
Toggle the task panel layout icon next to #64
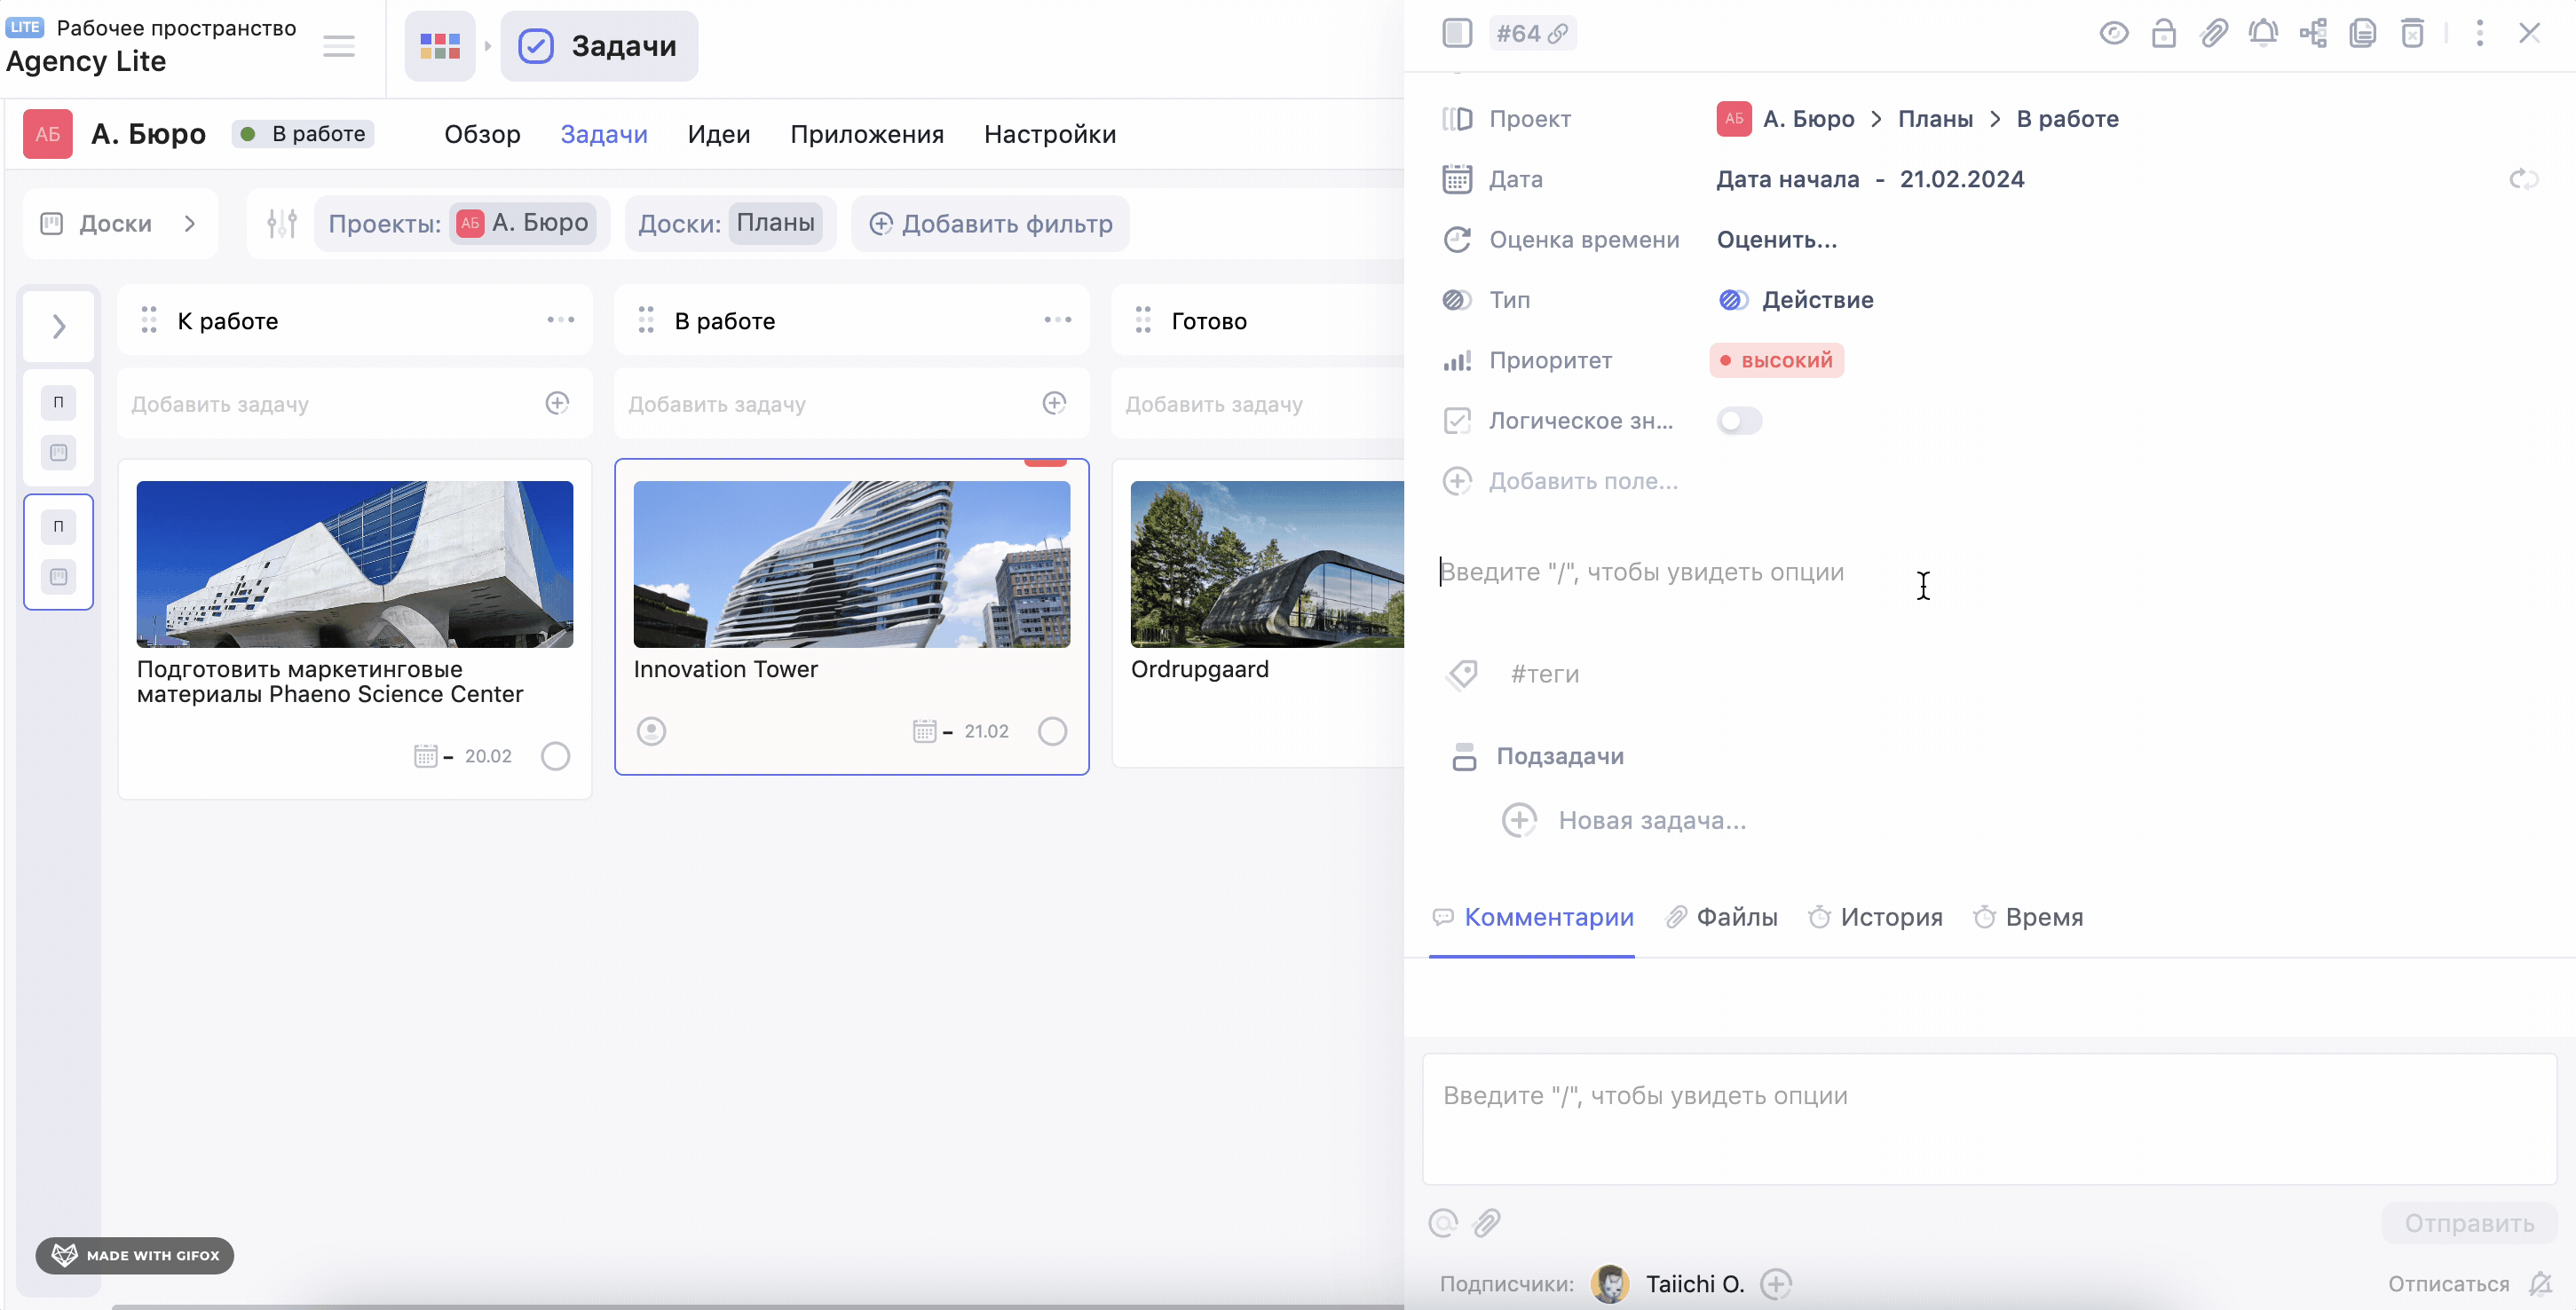click(x=1457, y=33)
